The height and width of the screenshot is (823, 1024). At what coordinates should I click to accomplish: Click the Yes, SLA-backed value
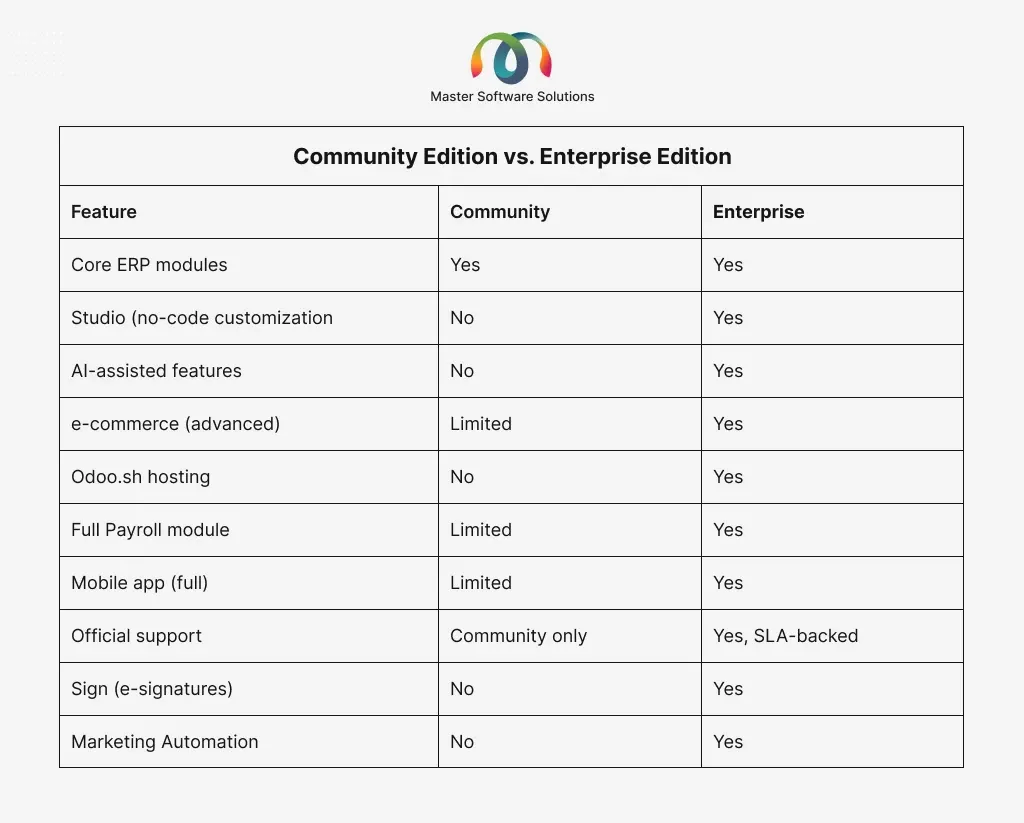pos(785,636)
